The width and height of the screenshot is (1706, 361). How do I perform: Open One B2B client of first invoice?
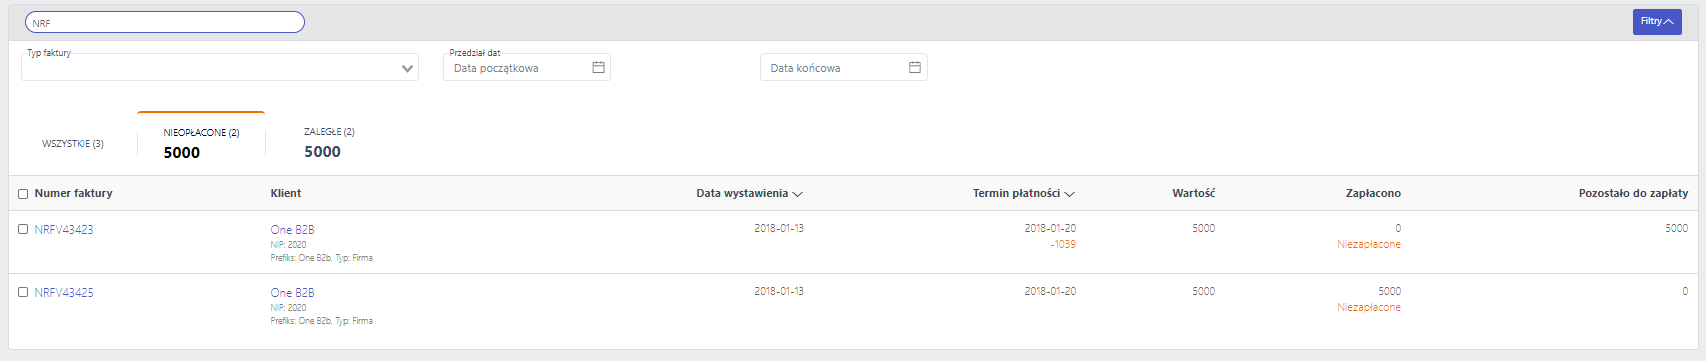click(x=292, y=229)
